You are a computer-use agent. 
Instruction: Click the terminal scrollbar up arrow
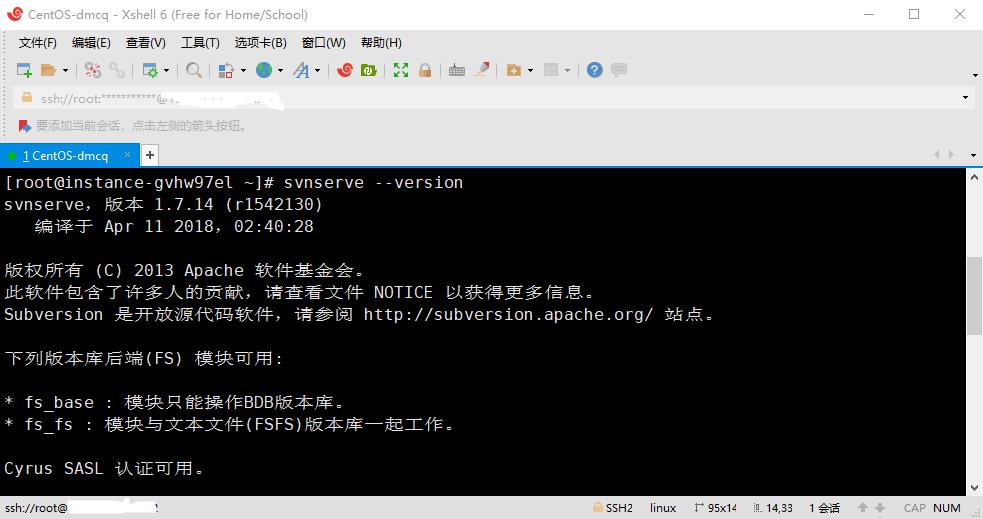tap(974, 177)
